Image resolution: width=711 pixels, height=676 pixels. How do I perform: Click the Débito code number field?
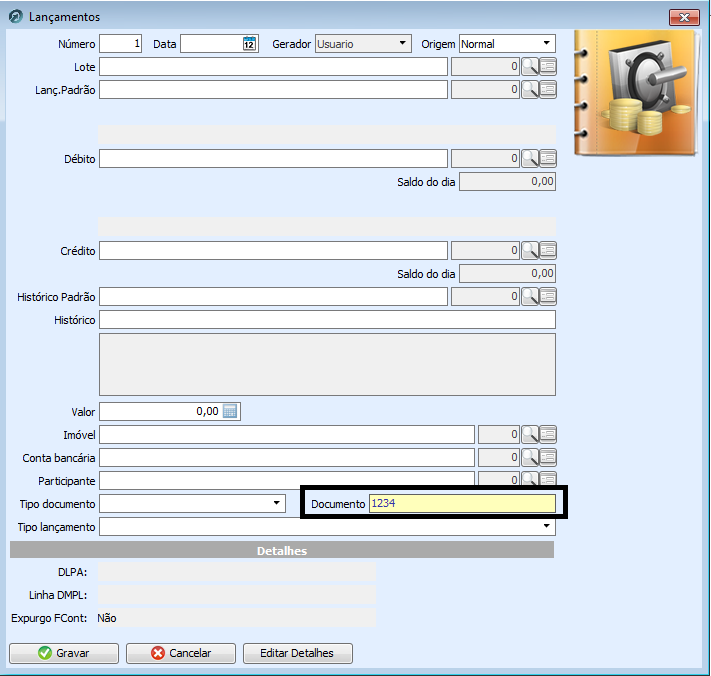(485, 159)
